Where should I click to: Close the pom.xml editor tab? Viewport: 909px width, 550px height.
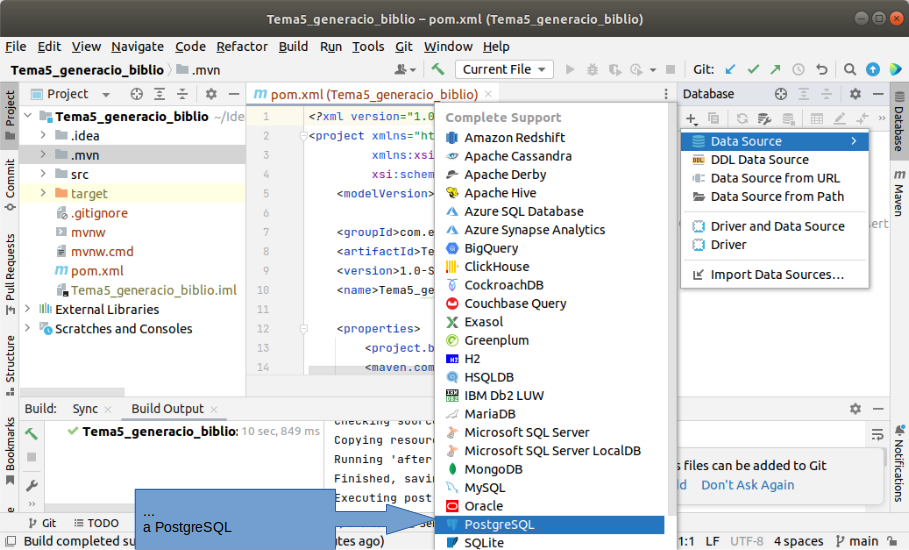coord(488,94)
